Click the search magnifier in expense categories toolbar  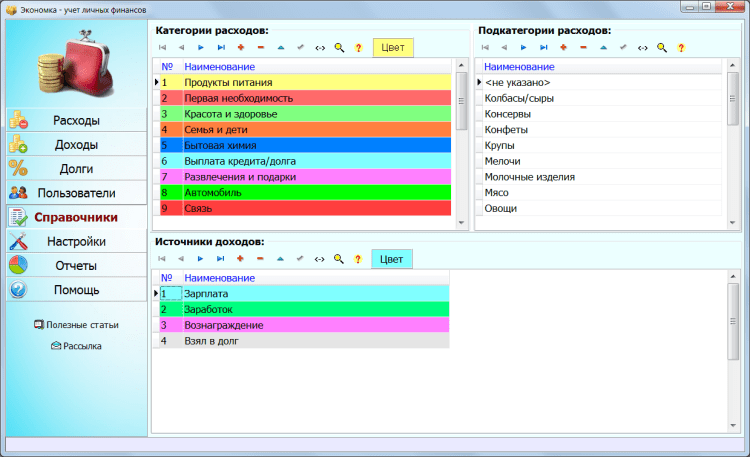click(339, 47)
